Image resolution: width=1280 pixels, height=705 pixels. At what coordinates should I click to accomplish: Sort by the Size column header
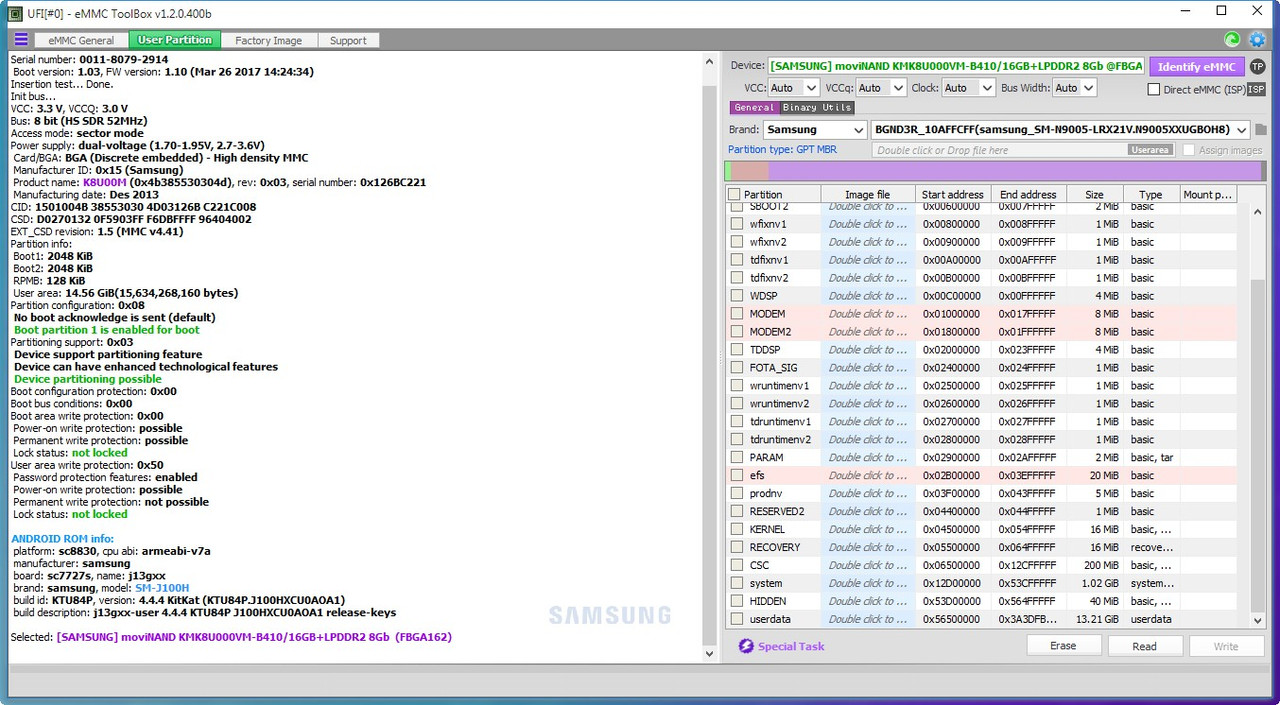tap(1095, 195)
